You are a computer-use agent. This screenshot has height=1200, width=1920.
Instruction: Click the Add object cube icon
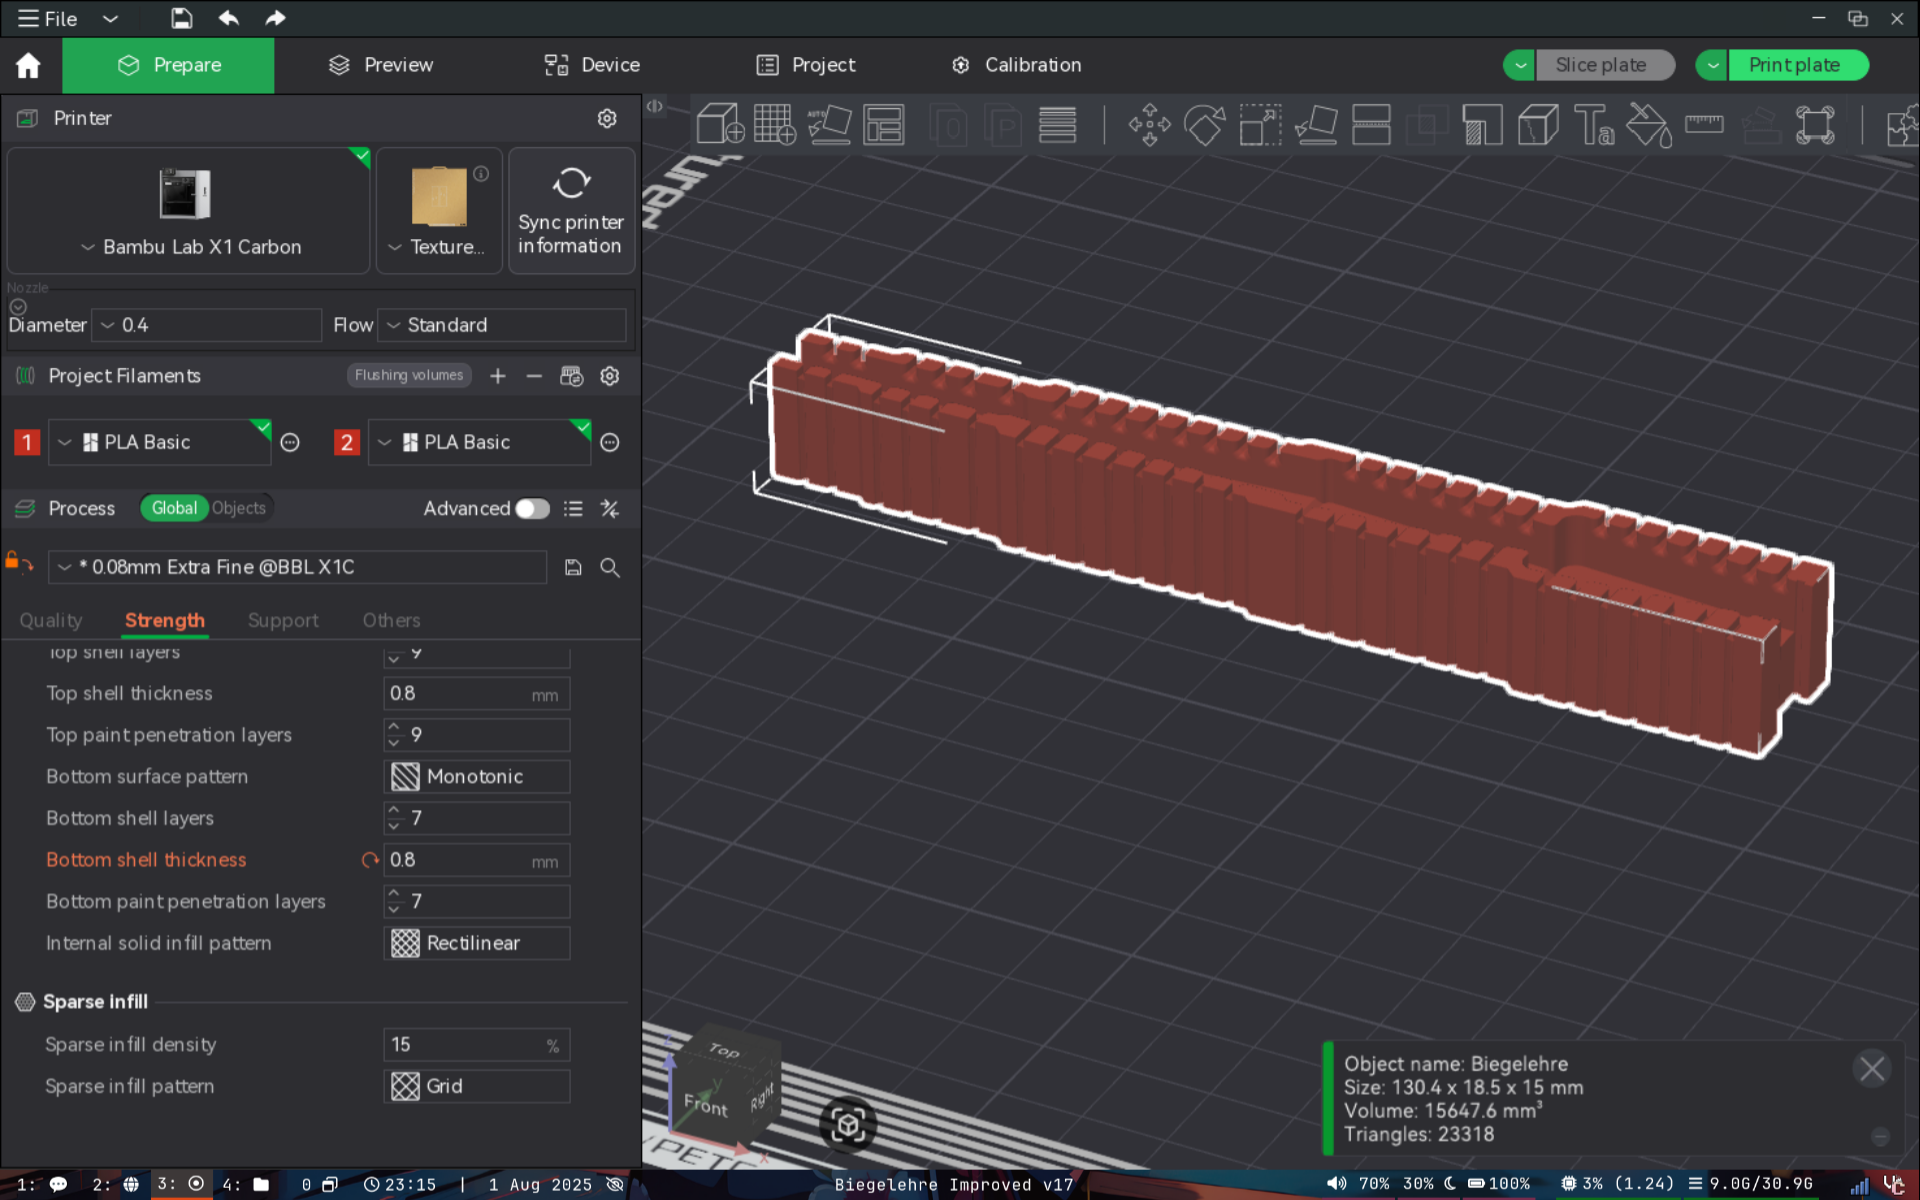(720, 125)
